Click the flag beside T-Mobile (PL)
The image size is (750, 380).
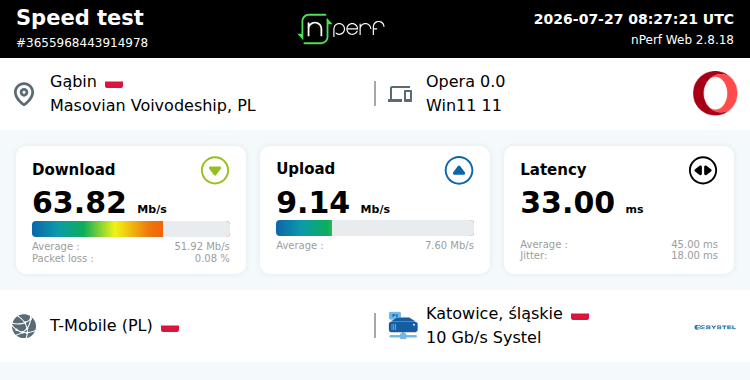tap(170, 328)
